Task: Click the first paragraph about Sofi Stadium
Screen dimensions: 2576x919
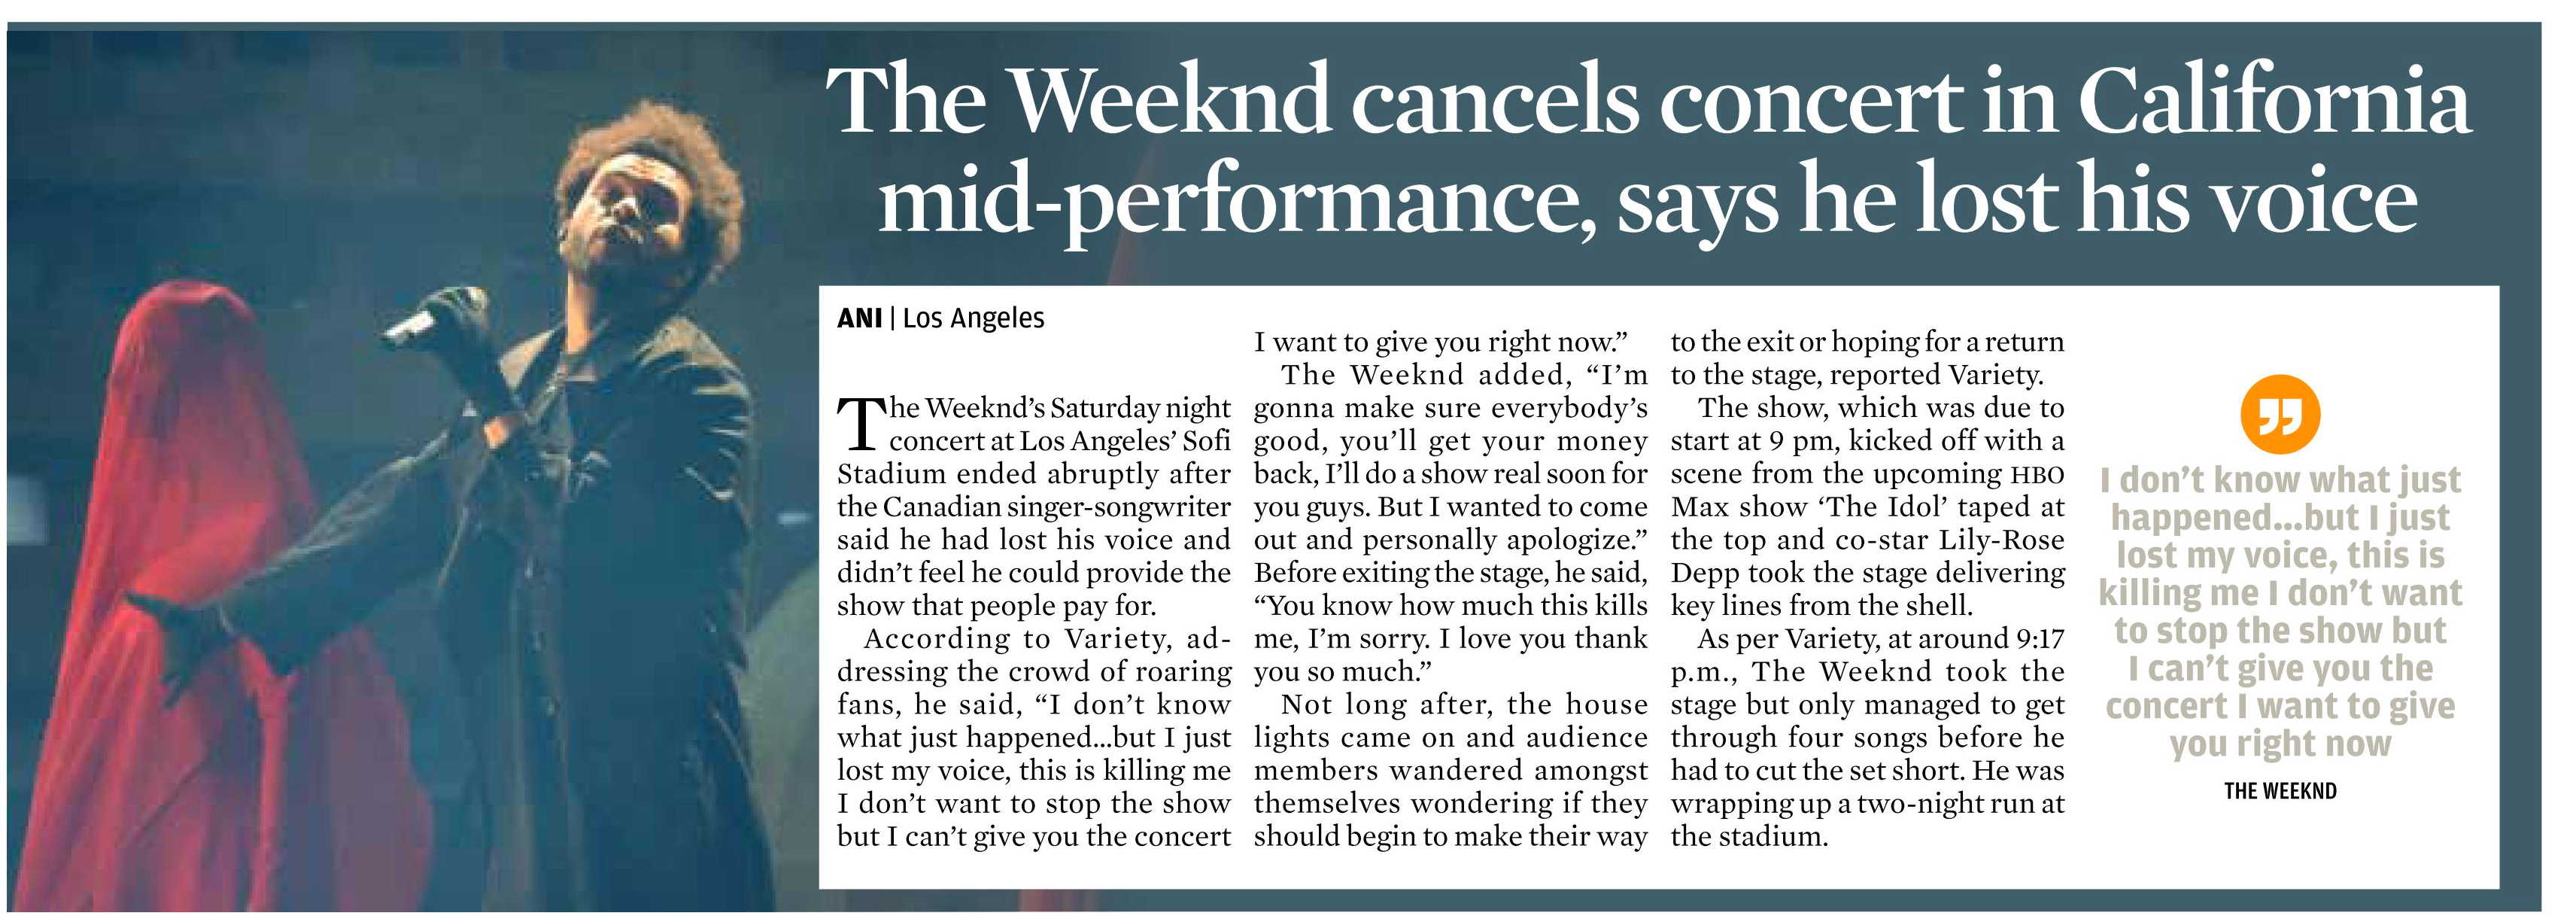Action: pos(1034,506)
